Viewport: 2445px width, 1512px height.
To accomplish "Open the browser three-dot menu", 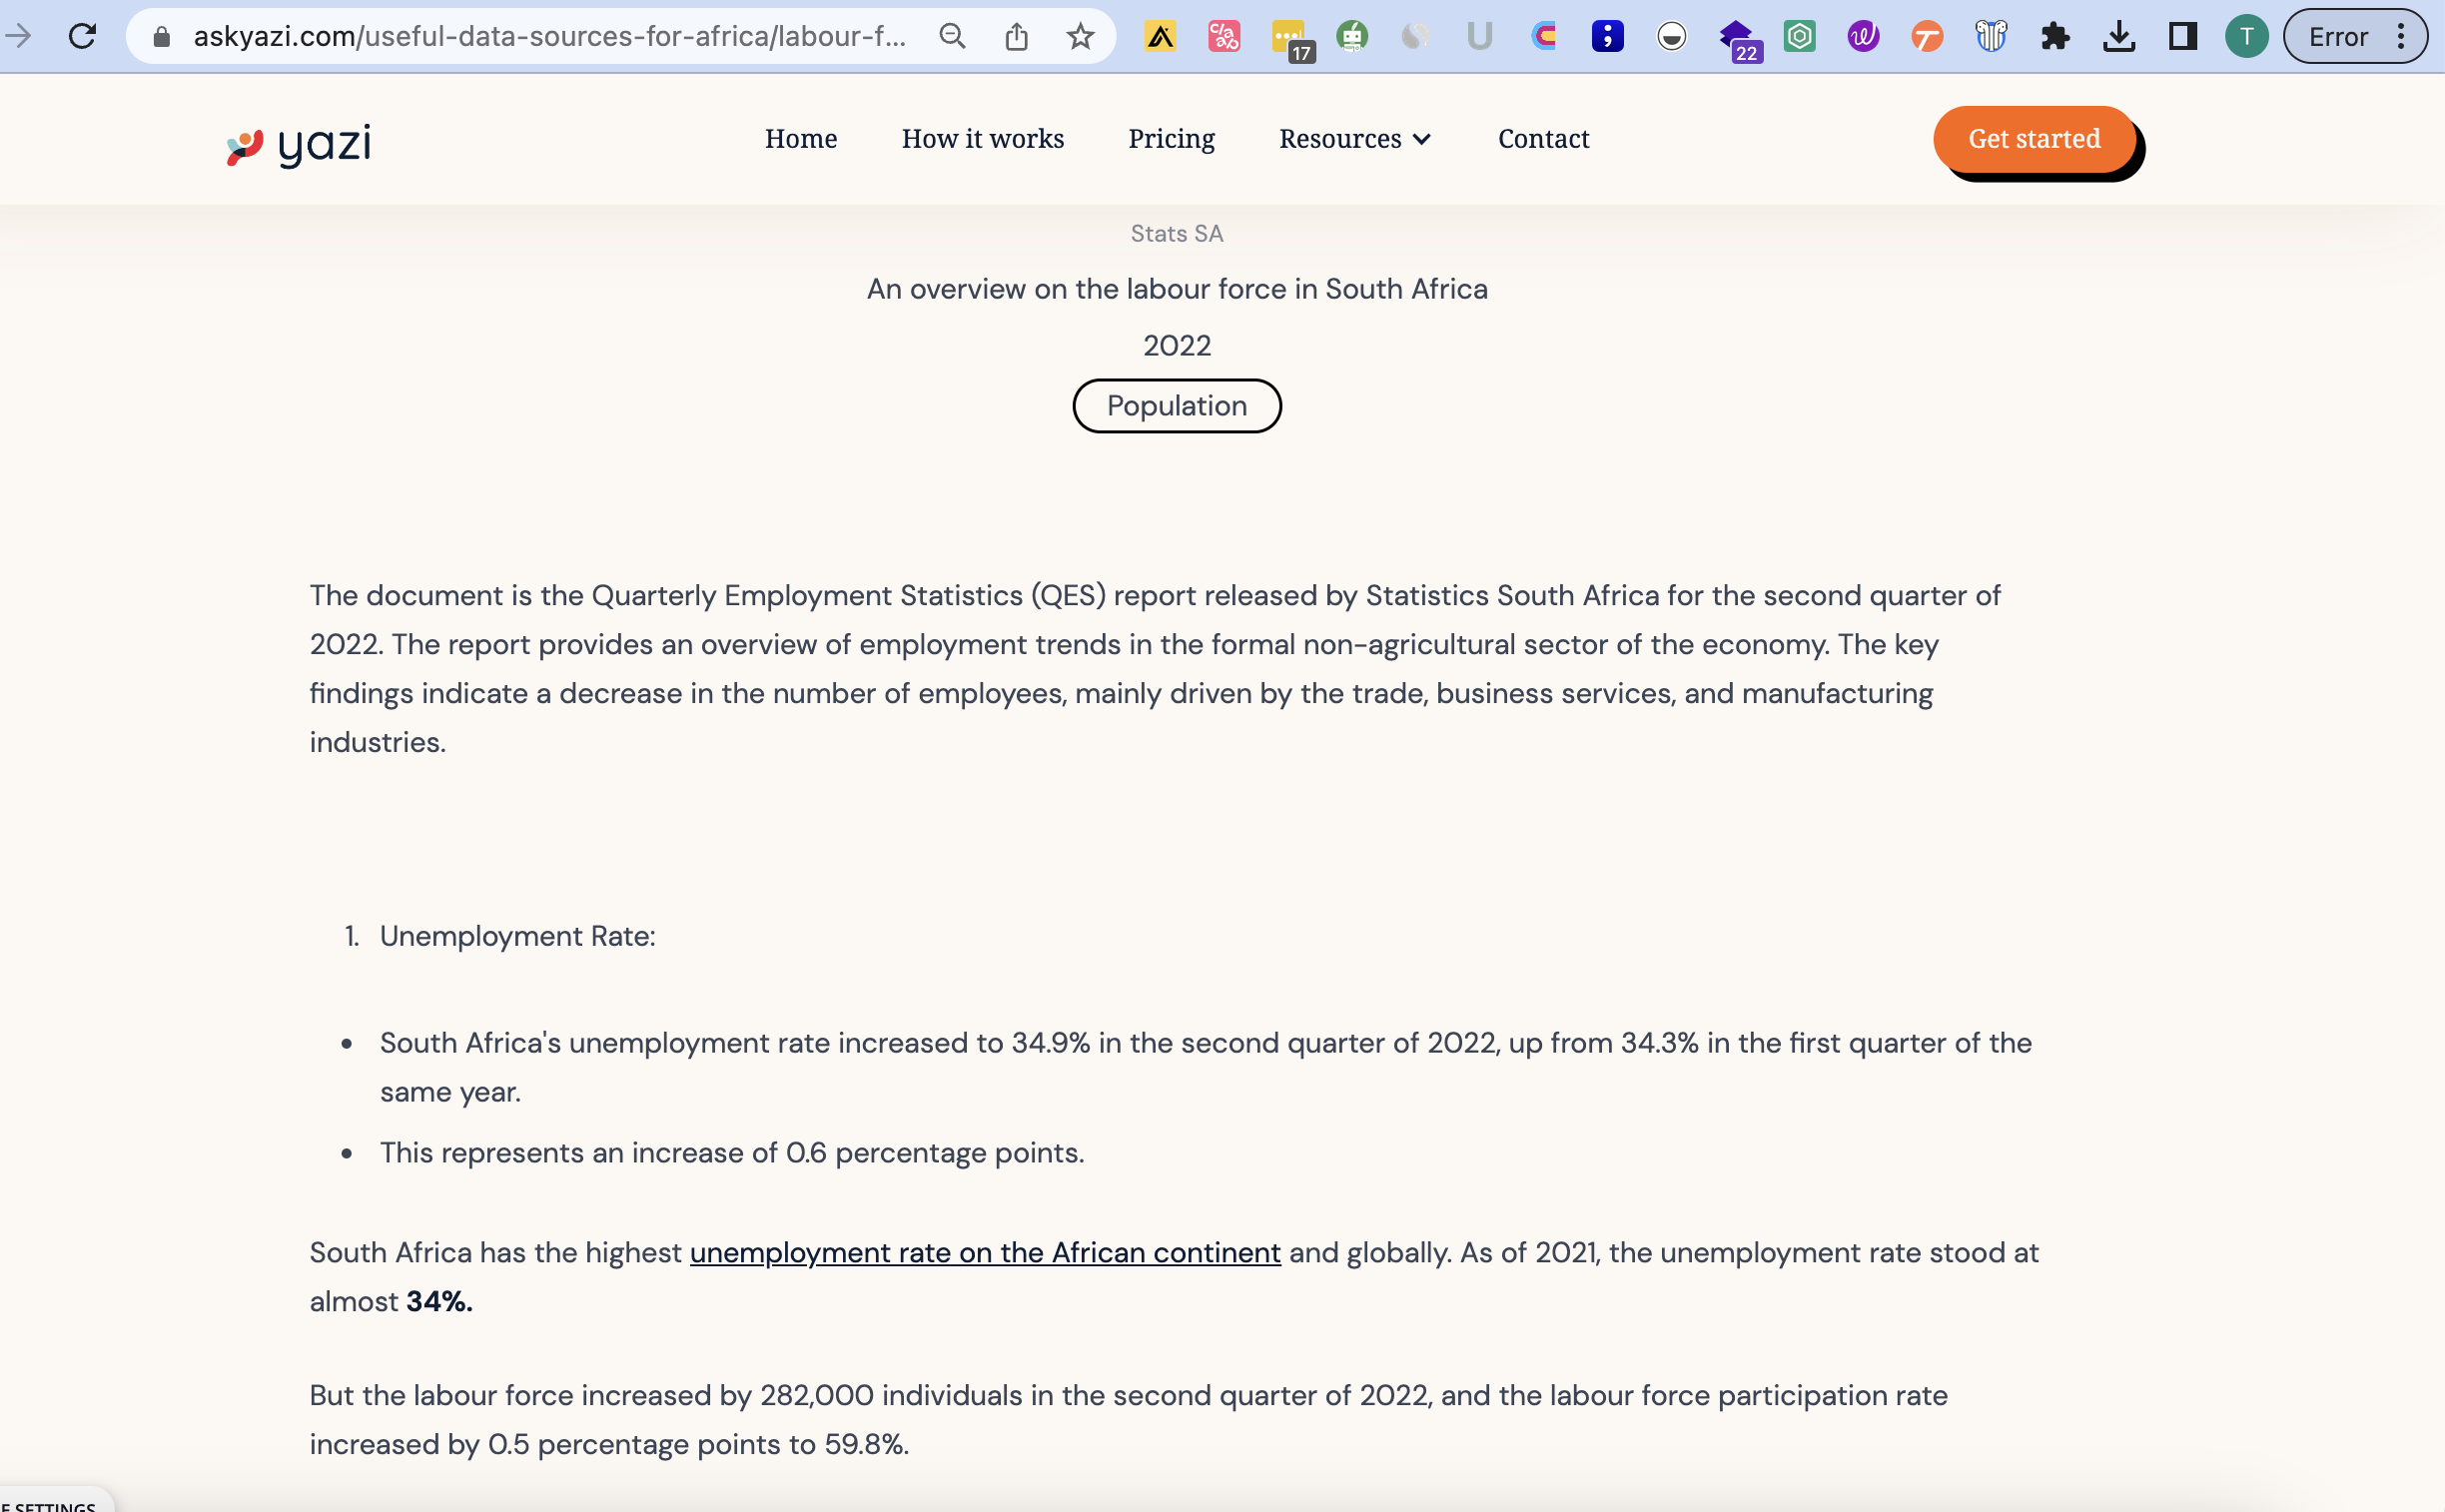I will tap(2400, 36).
